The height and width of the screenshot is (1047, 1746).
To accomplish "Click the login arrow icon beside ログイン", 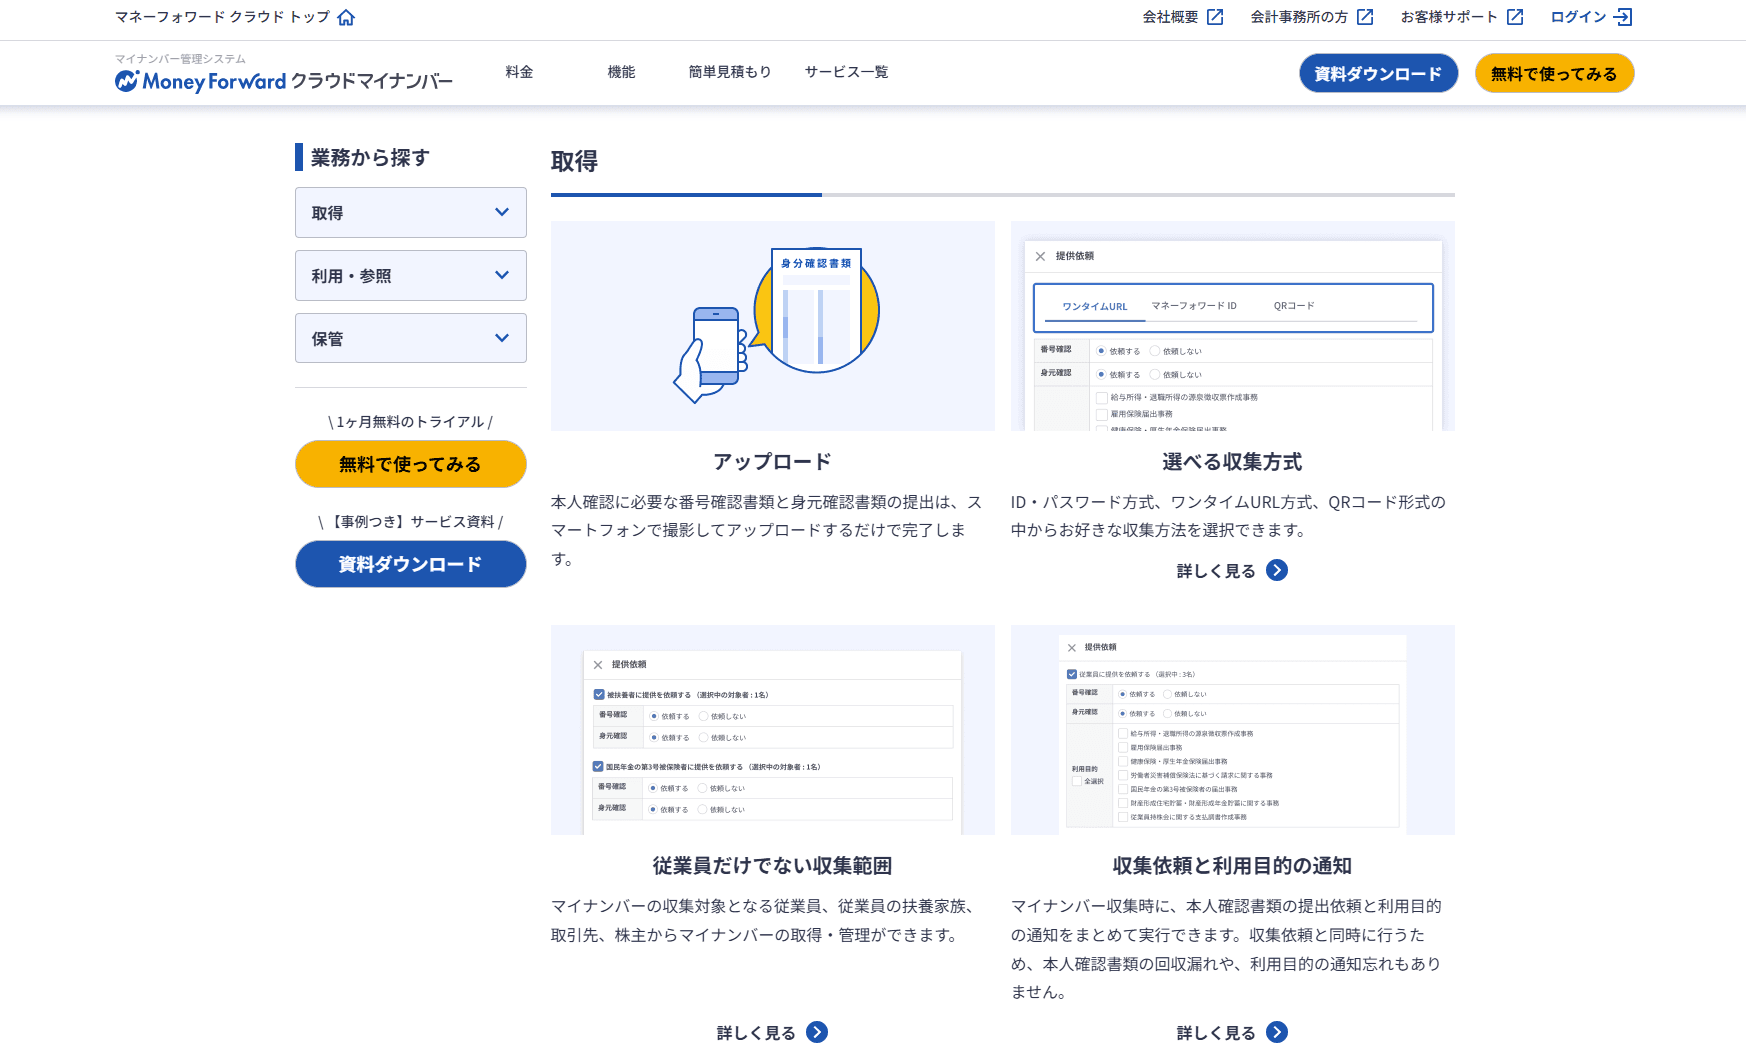I will (1623, 17).
